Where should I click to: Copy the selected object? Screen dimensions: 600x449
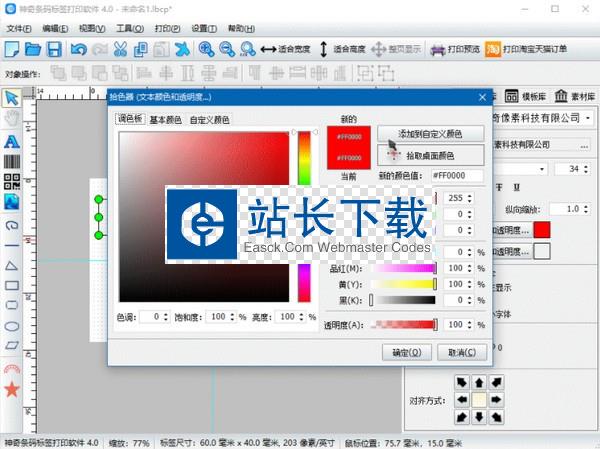[140, 49]
